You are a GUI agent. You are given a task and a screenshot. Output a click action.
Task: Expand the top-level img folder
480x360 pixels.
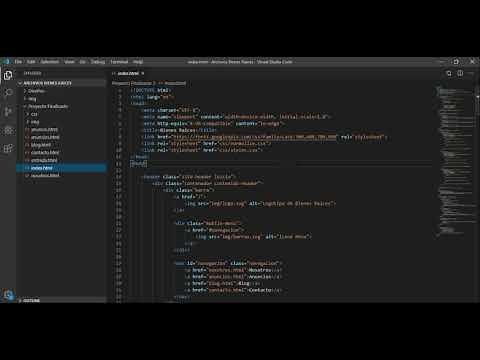tap(61, 99)
